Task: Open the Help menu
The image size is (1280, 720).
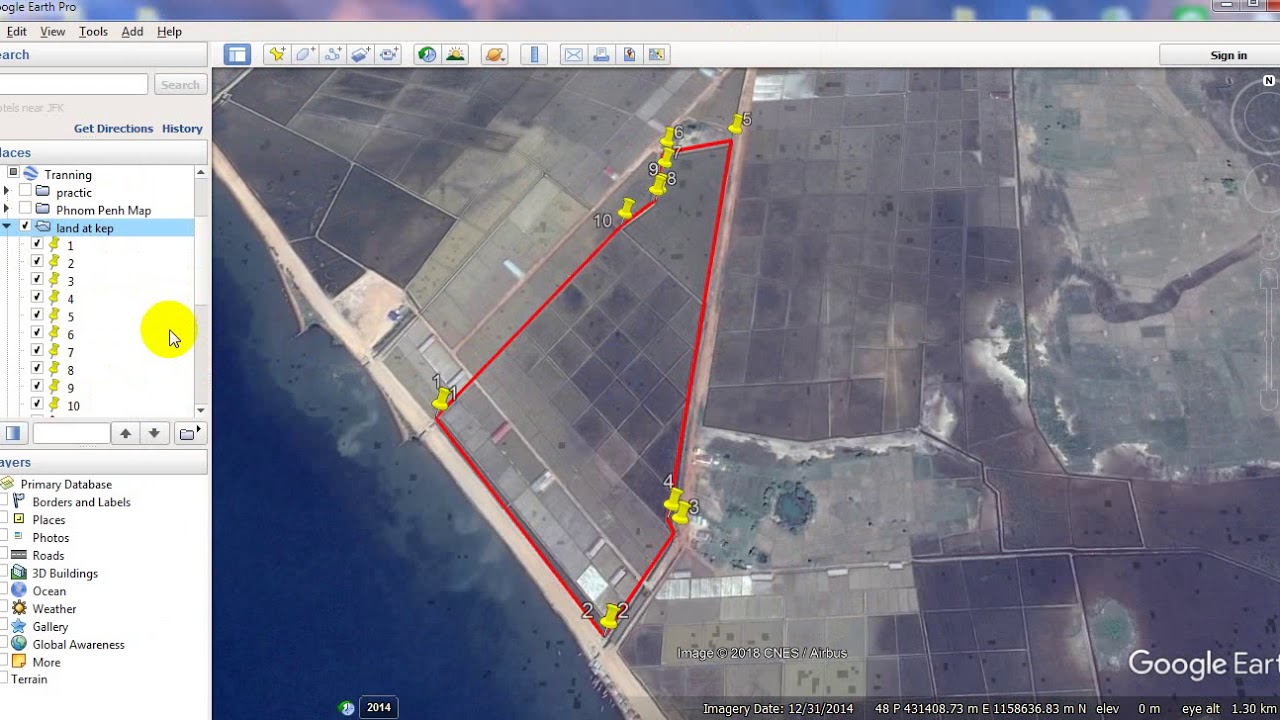Action: (x=169, y=32)
